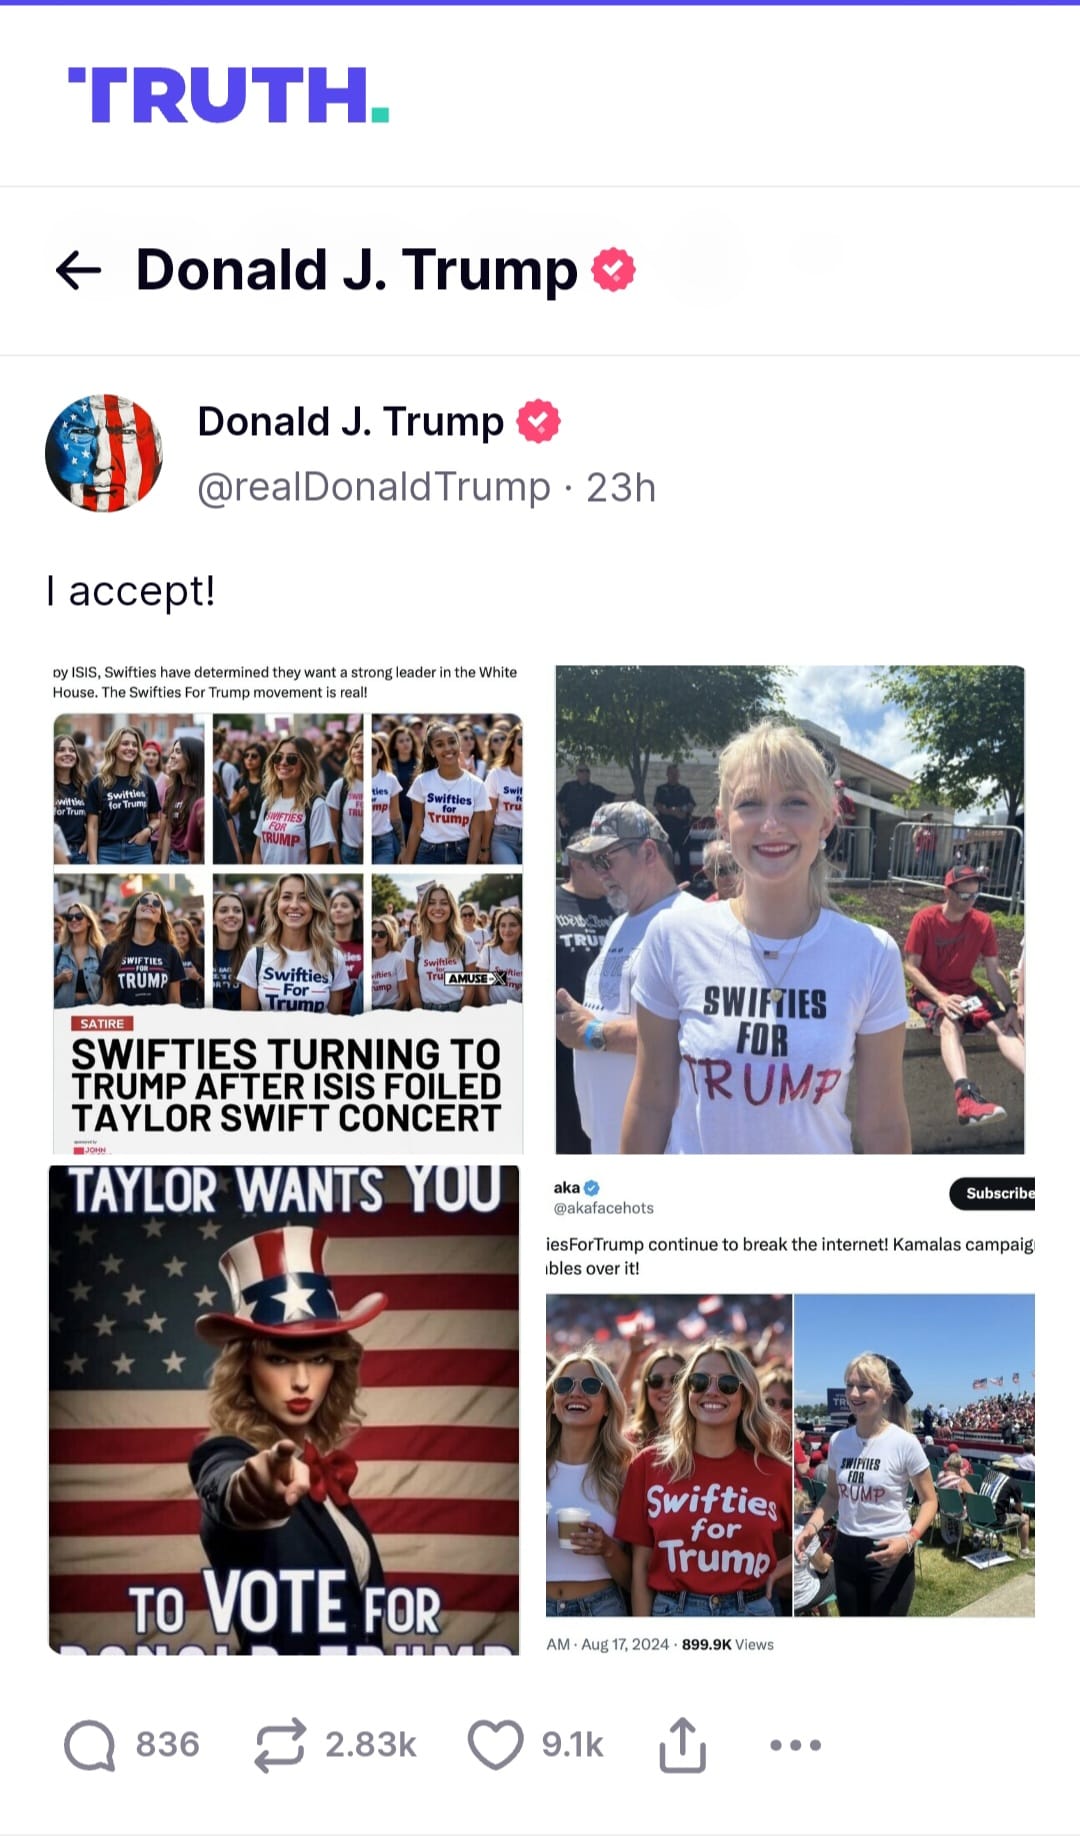The image size is (1080, 1836).
Task: Open the three-dot more options menu
Action: coord(796,1745)
